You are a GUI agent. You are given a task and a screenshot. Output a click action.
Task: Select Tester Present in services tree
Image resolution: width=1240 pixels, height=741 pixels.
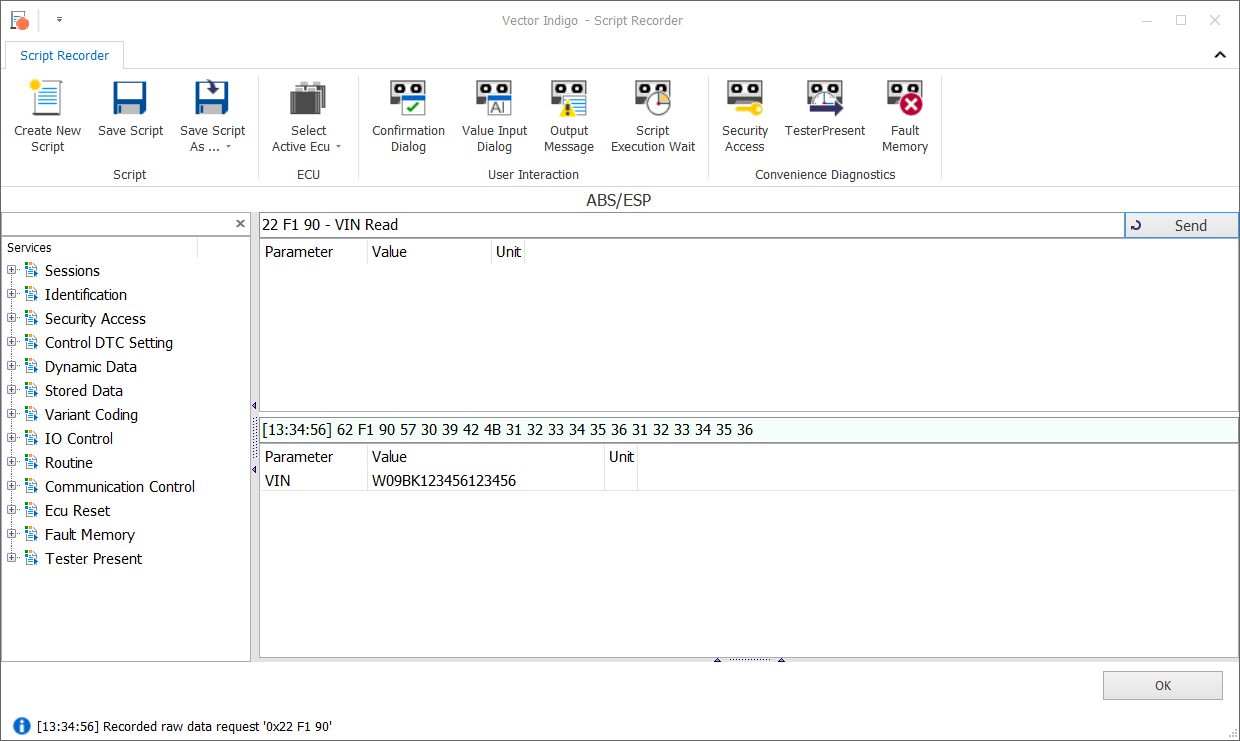[x=94, y=559]
